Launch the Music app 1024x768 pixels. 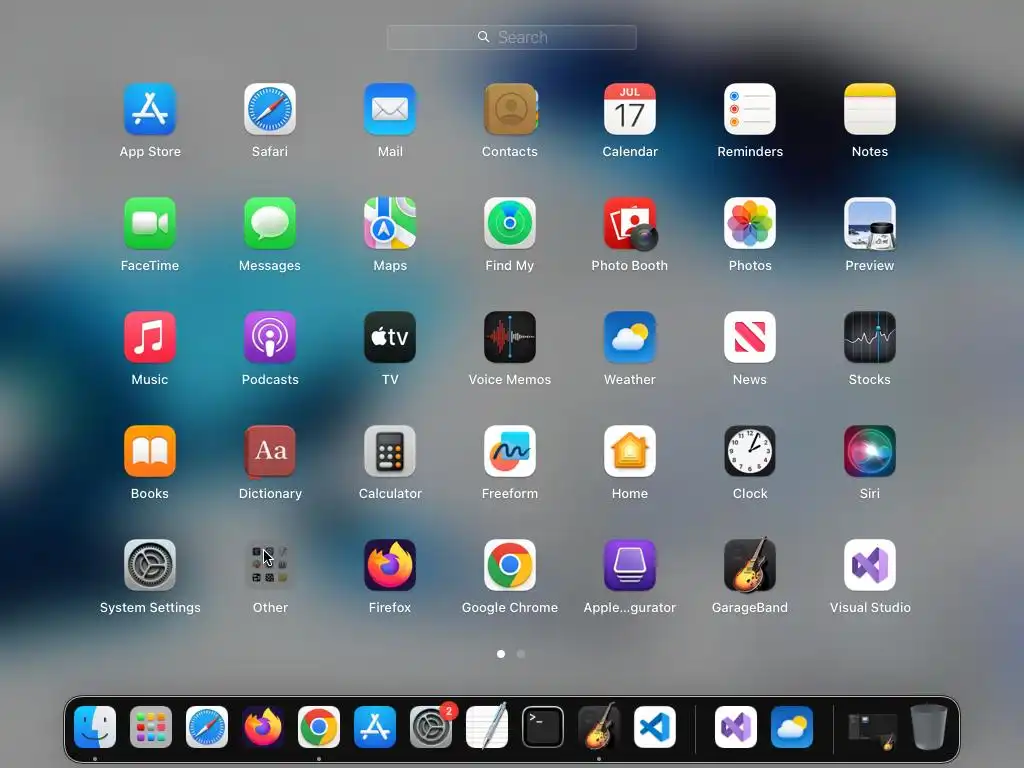[x=150, y=337]
